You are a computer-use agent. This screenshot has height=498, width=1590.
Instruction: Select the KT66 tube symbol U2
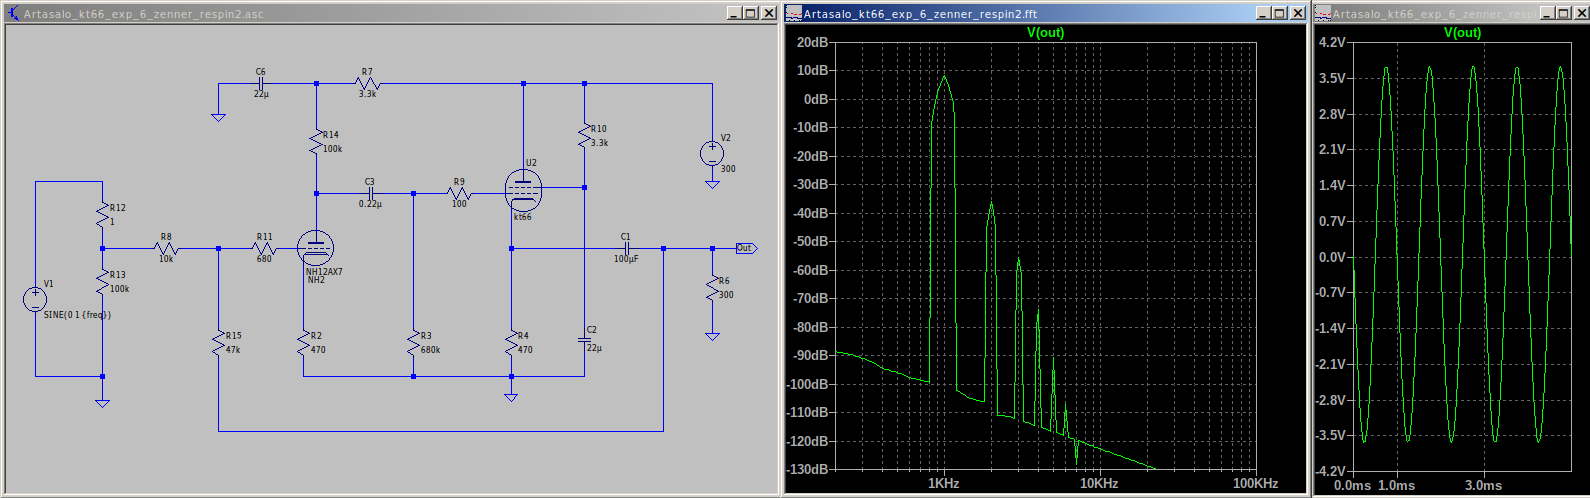[x=523, y=189]
